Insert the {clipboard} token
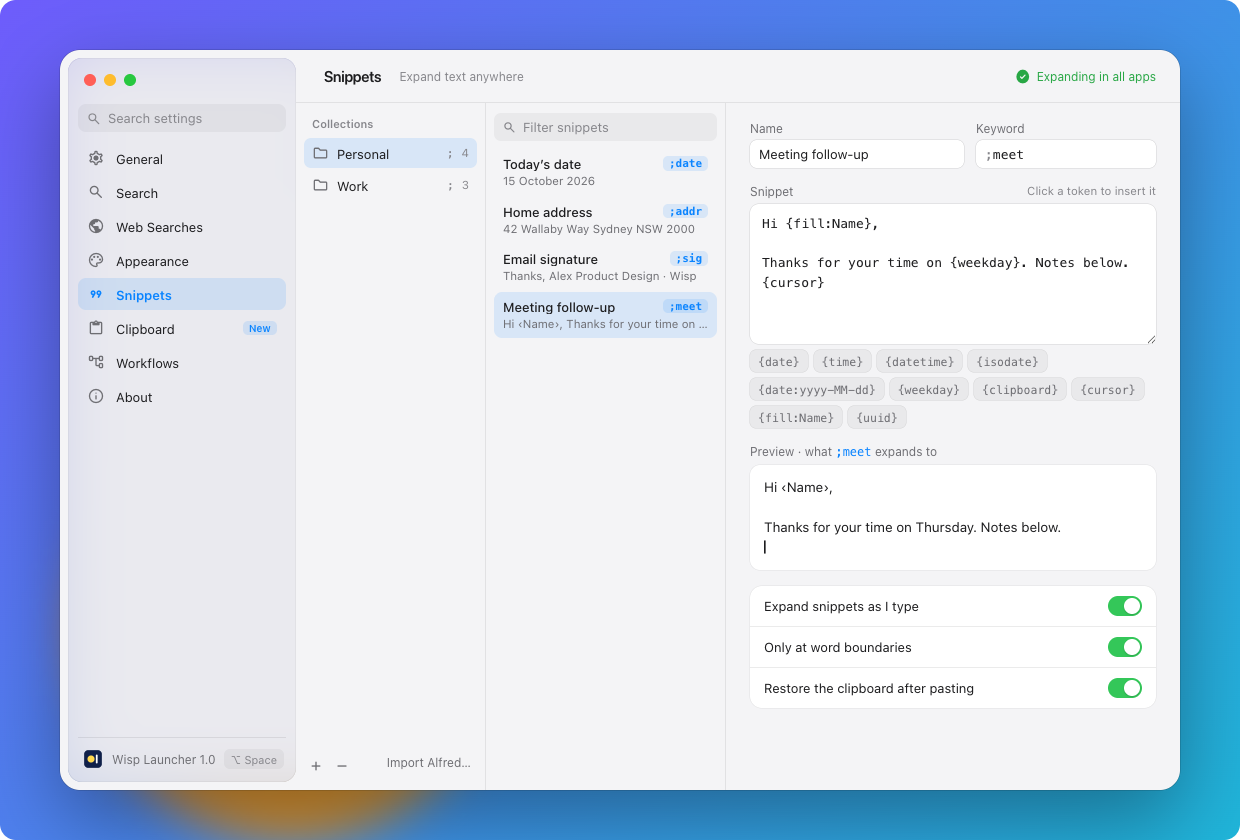The height and width of the screenshot is (840, 1240). tap(1020, 389)
